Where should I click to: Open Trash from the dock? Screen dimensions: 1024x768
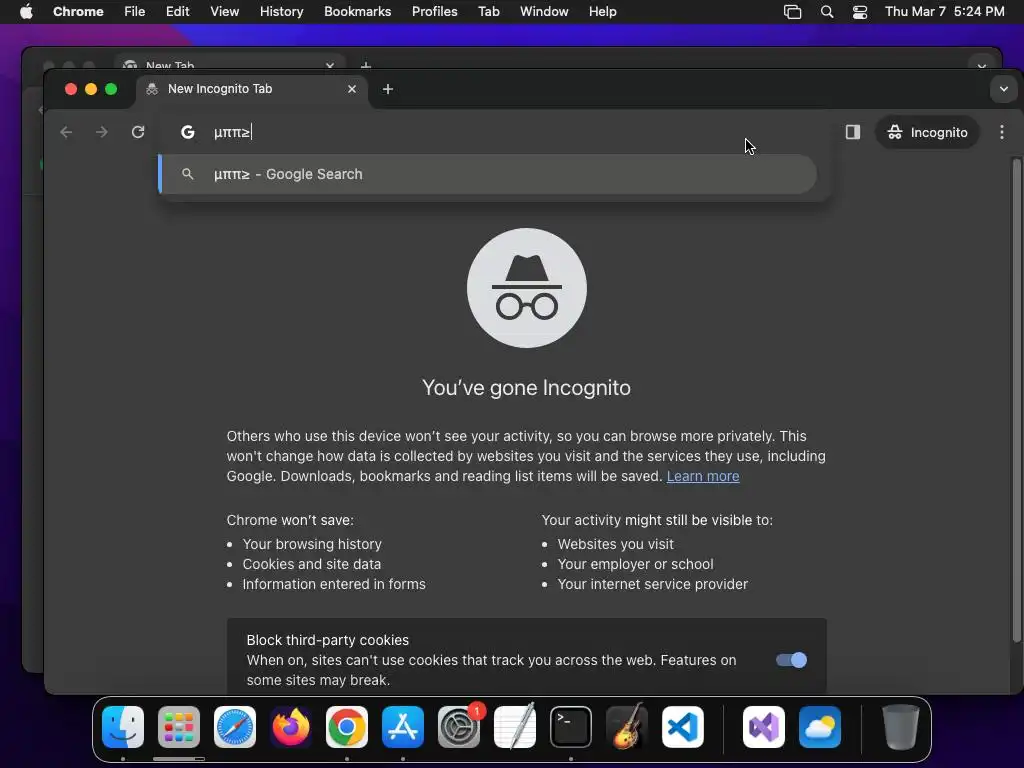click(901, 727)
